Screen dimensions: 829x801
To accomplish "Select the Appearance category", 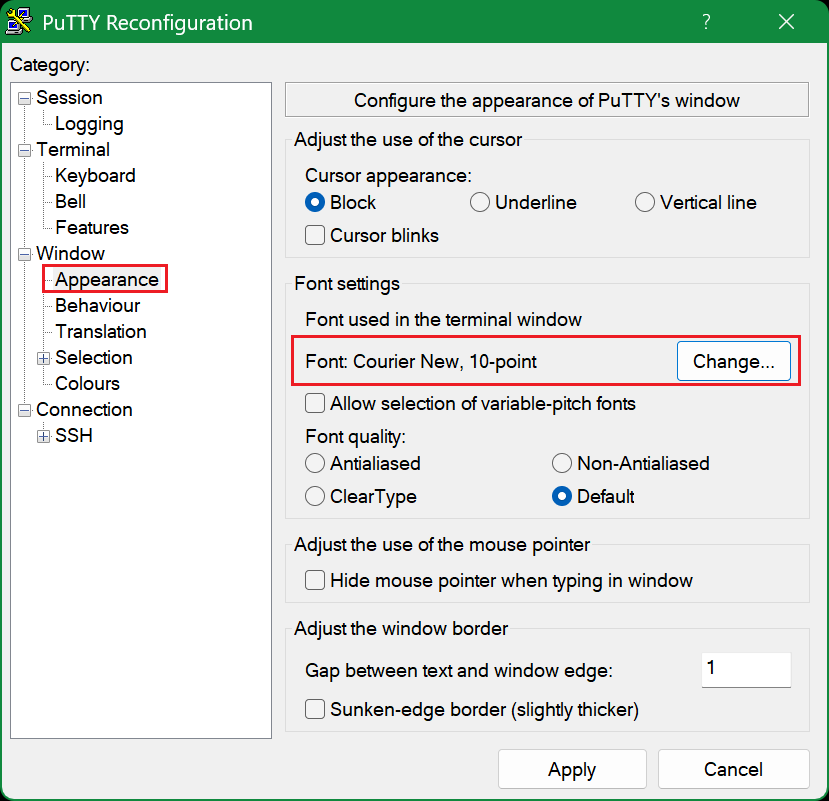I will (x=106, y=279).
